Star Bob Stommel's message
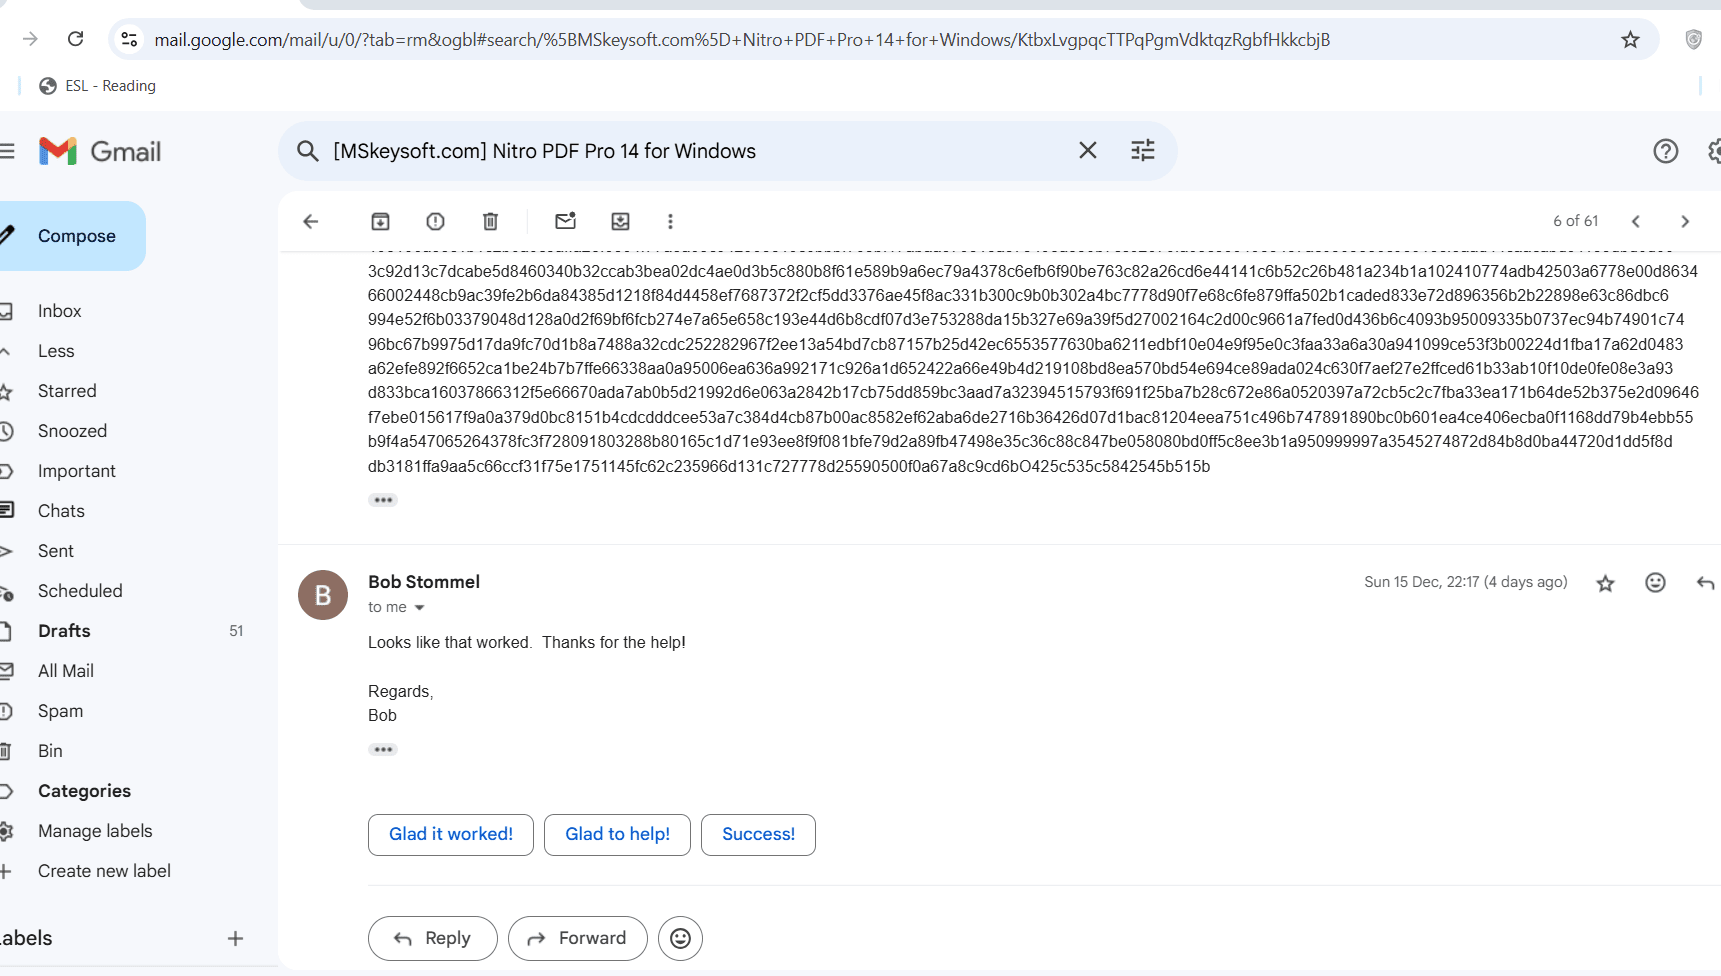 [1605, 583]
